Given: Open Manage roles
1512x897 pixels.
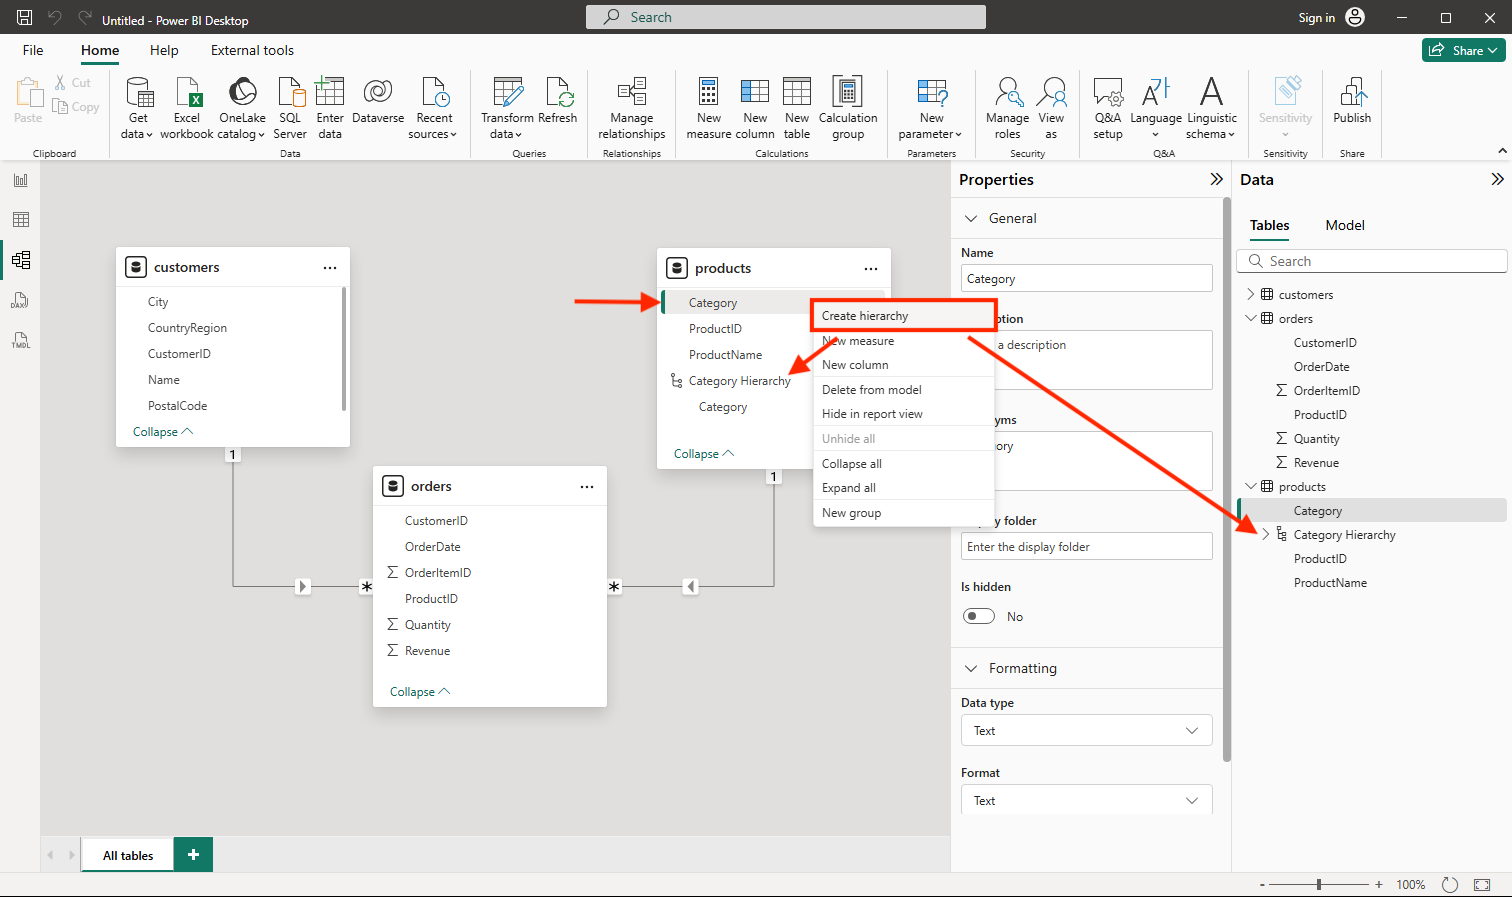Looking at the screenshot, I should (1007, 108).
